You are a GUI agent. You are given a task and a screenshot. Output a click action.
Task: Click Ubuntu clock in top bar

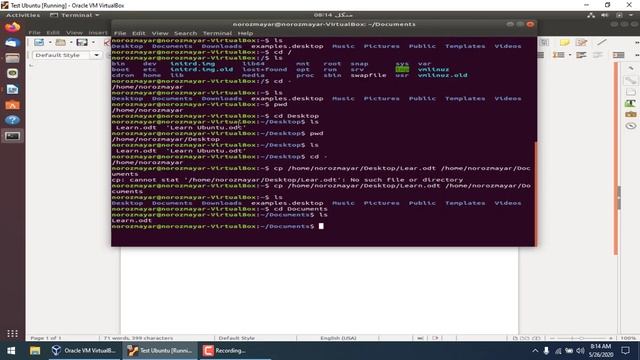click(333, 15)
